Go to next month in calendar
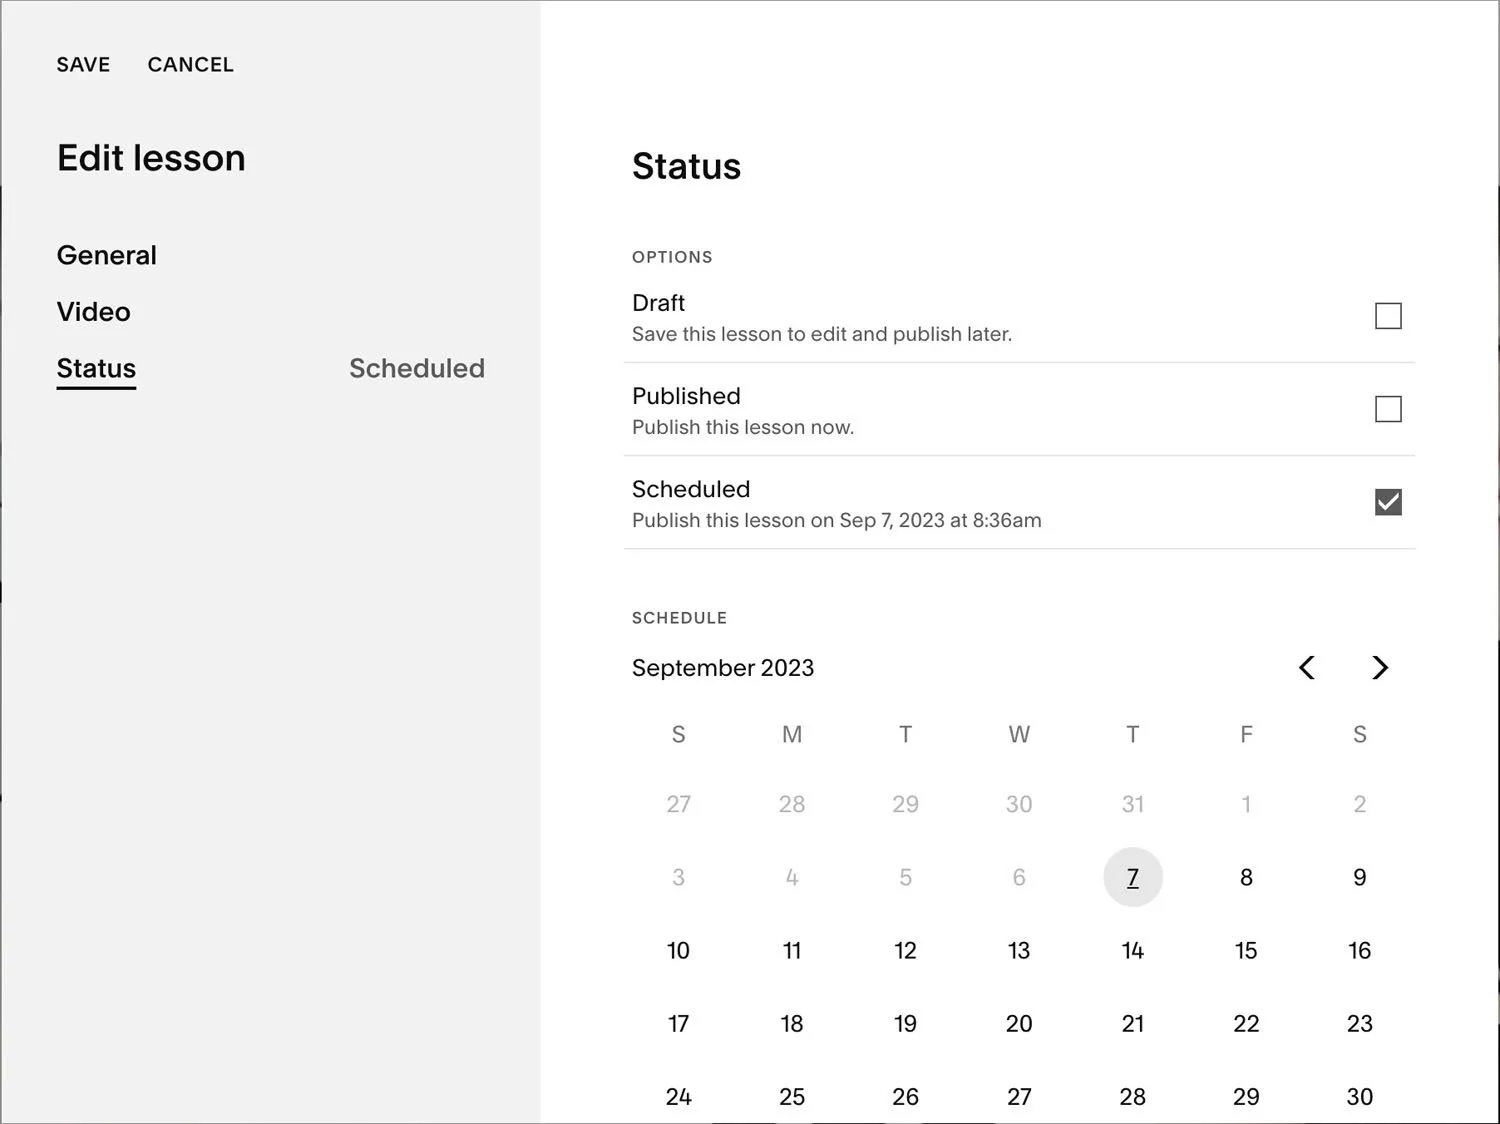Screen dimensions: 1500x1124 pyautogui.click(x=1380, y=668)
